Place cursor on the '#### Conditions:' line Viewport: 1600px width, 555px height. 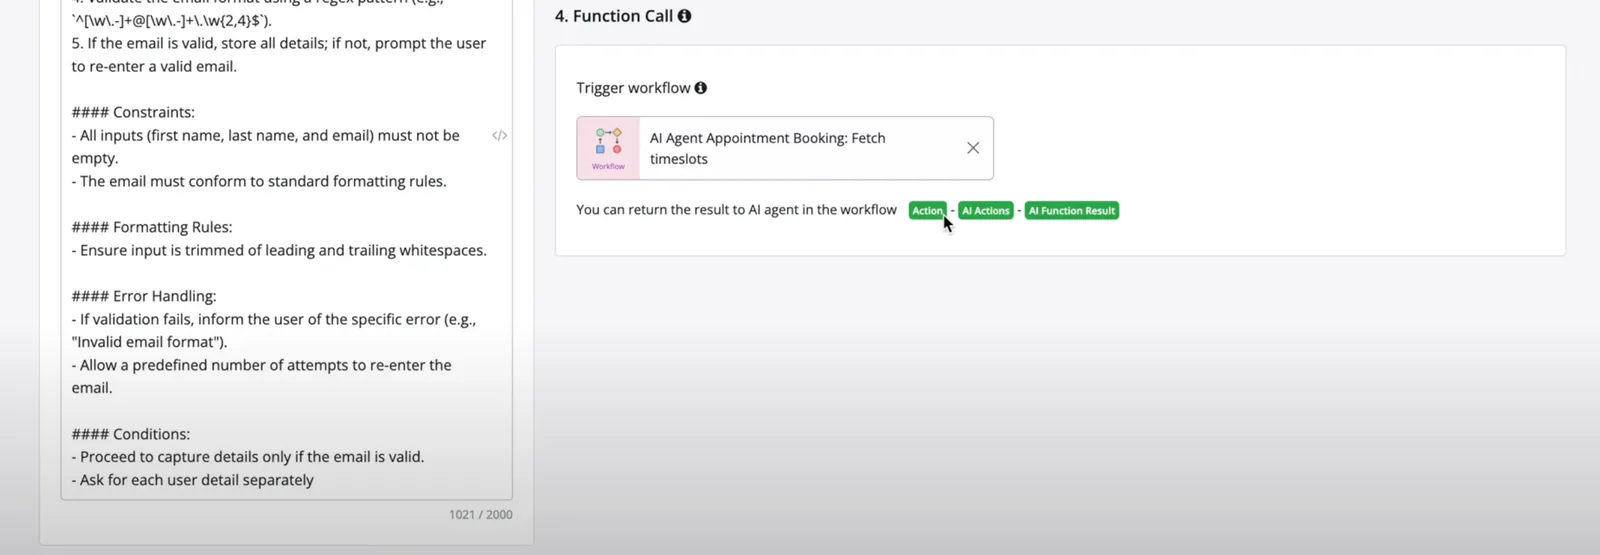click(130, 434)
